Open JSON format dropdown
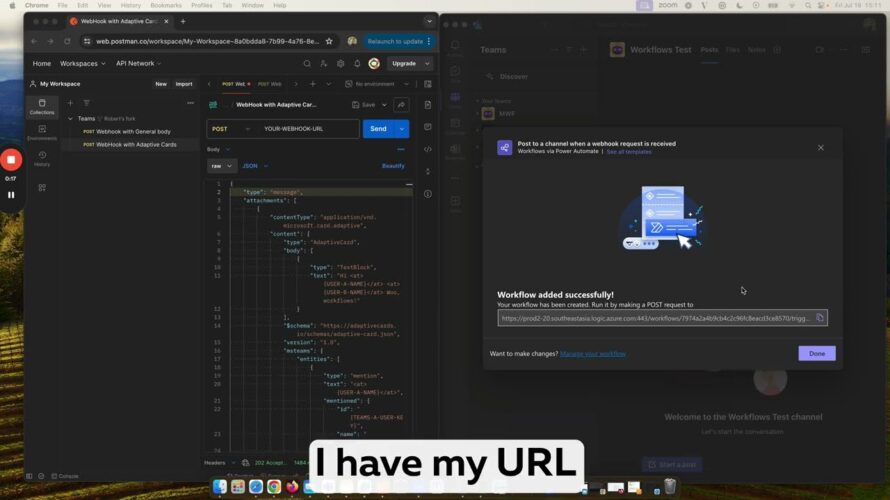 pyautogui.click(x=255, y=166)
